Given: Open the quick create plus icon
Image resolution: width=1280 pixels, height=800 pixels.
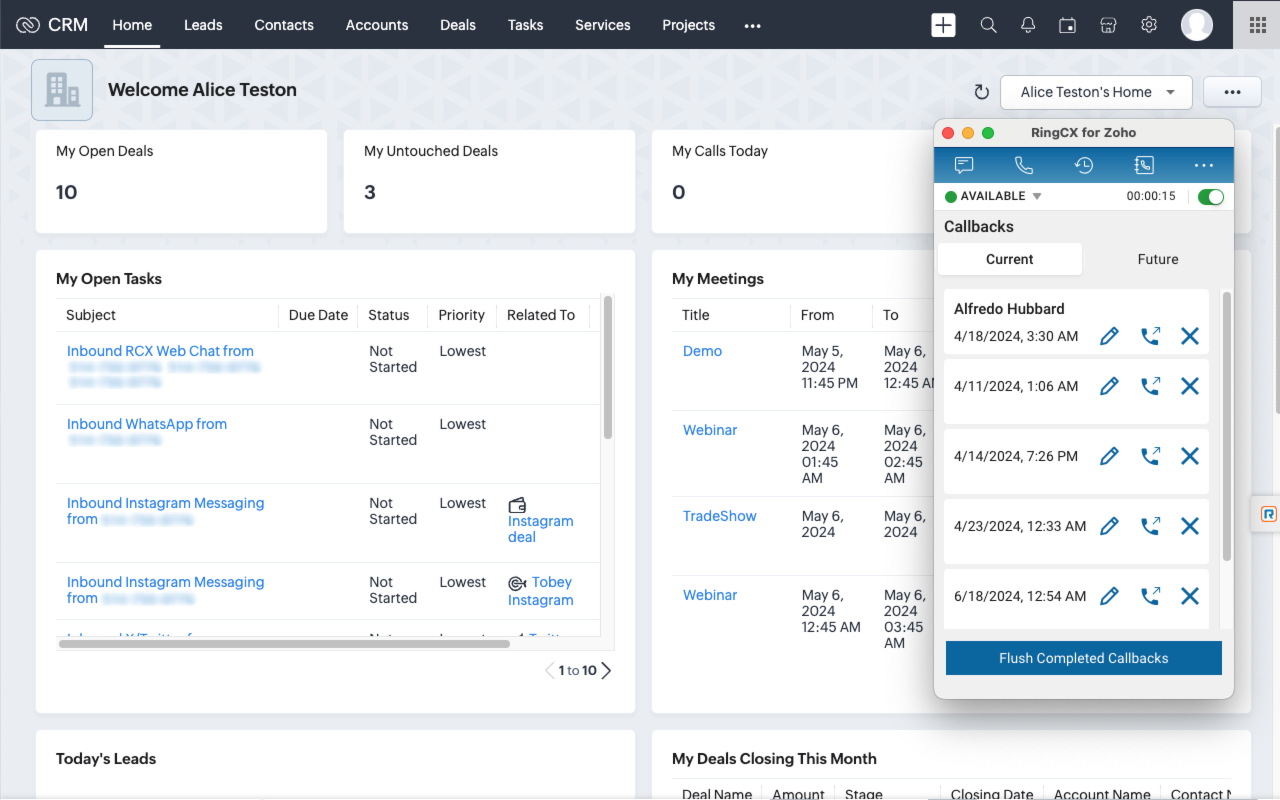Looking at the screenshot, I should point(943,25).
